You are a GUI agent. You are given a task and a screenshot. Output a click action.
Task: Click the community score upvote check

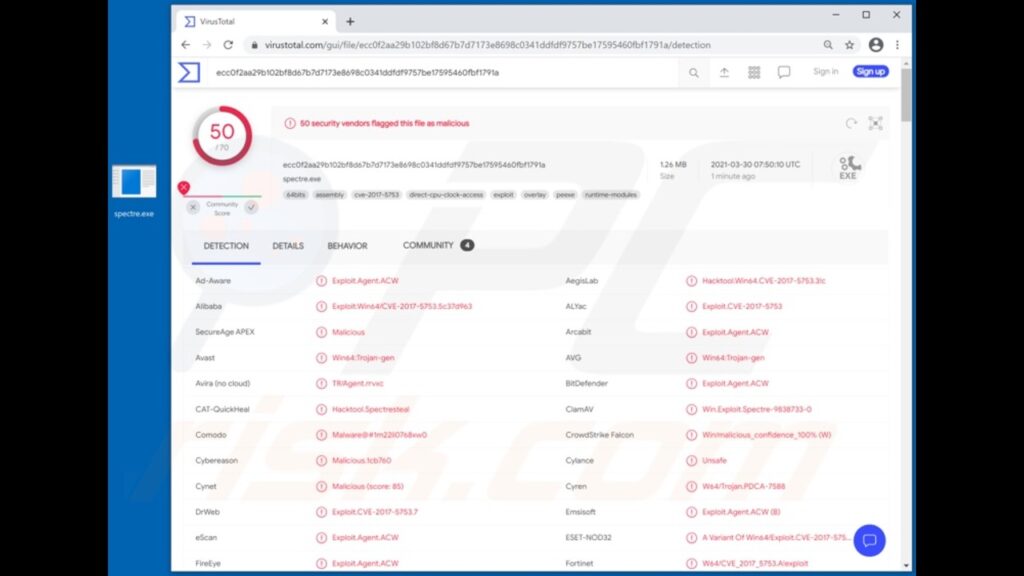tap(251, 207)
